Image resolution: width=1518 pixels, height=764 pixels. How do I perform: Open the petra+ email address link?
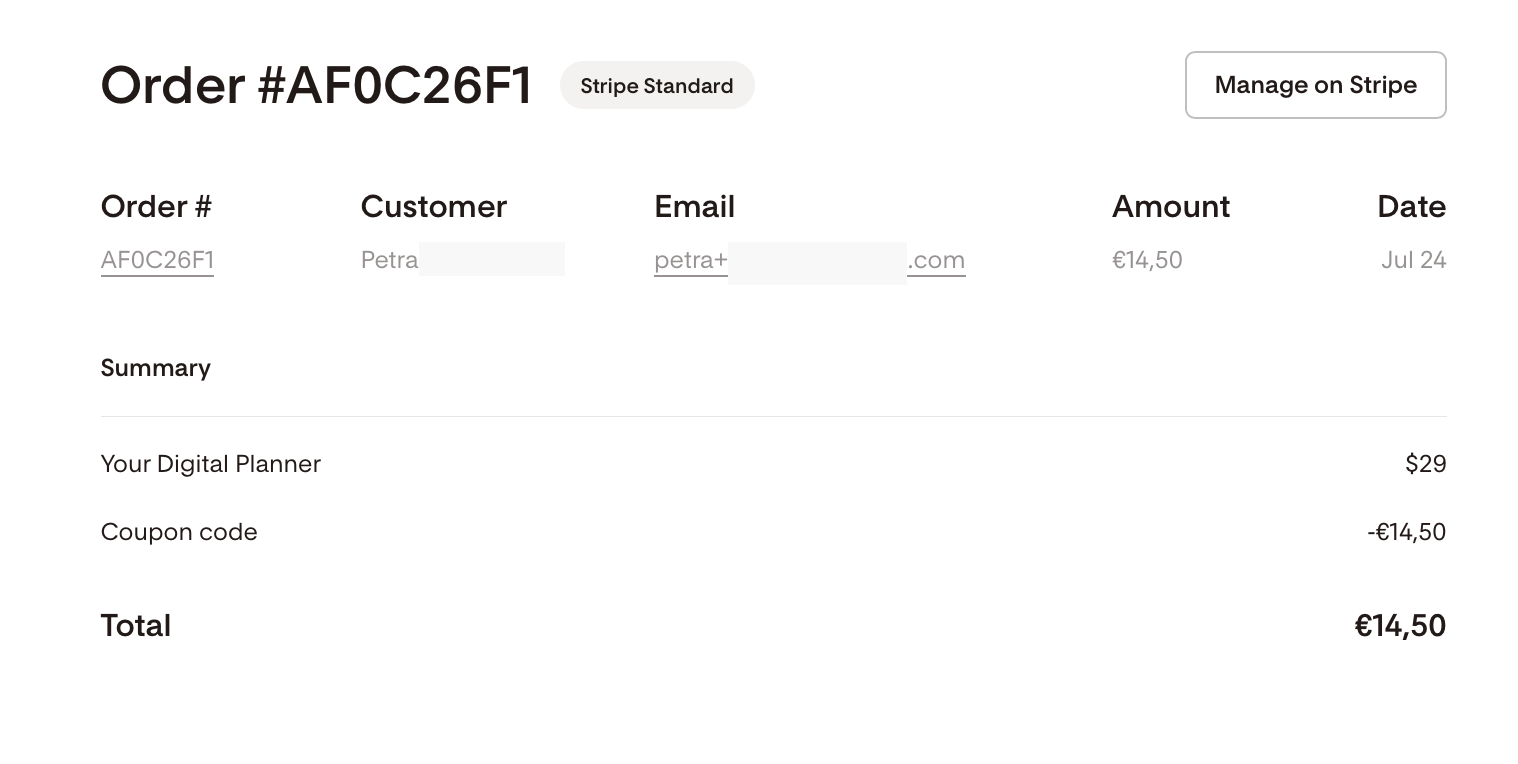click(809, 260)
